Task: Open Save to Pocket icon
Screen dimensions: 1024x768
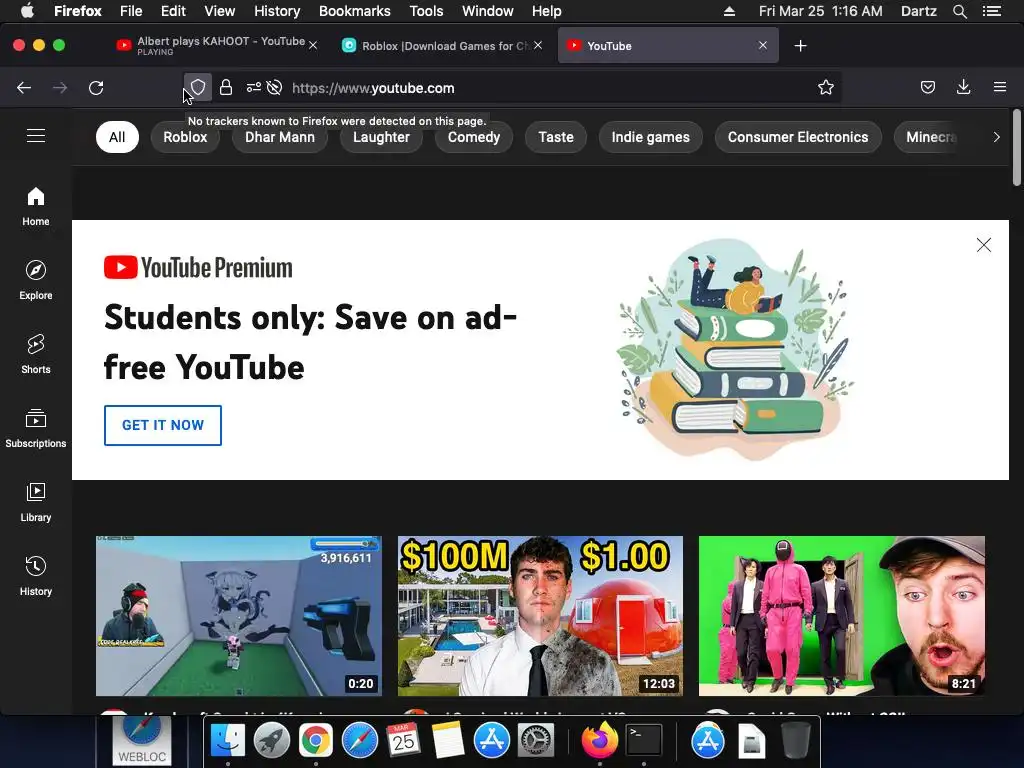Action: point(928,88)
